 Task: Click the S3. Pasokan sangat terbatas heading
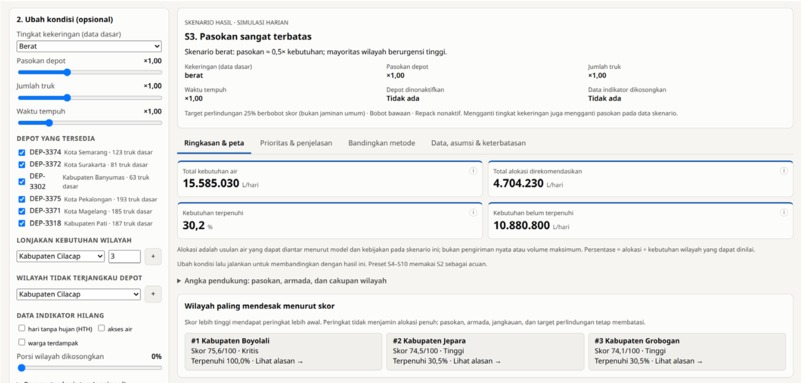tap(248, 37)
